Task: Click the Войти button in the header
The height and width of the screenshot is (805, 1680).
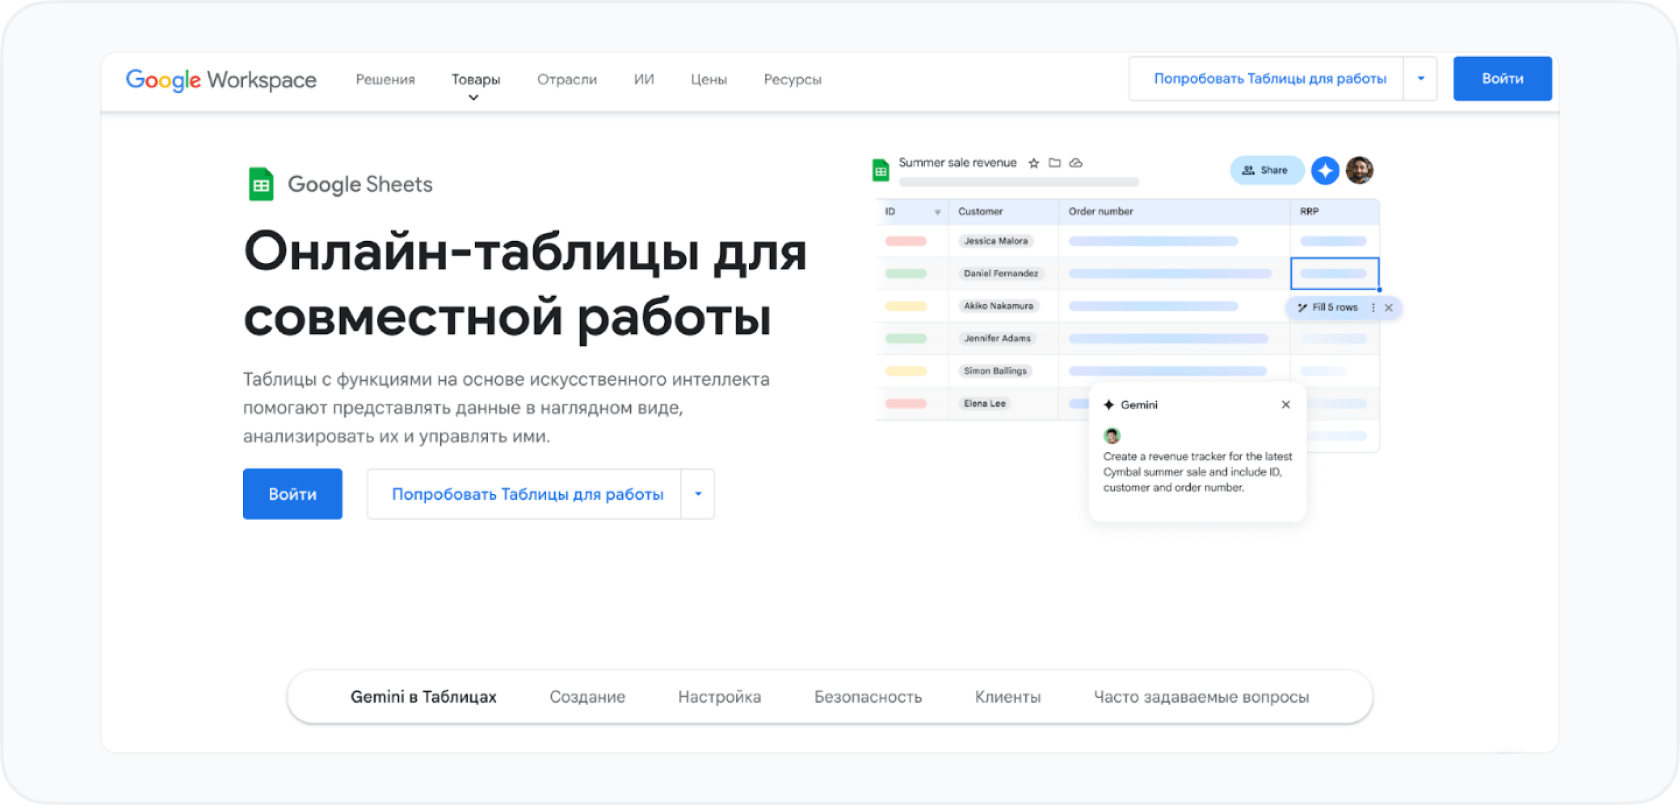Action: coord(1502,79)
